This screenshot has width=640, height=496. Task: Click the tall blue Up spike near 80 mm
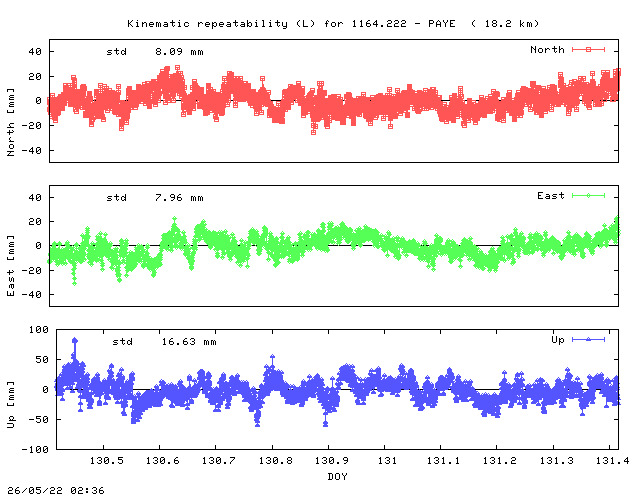[74, 349]
